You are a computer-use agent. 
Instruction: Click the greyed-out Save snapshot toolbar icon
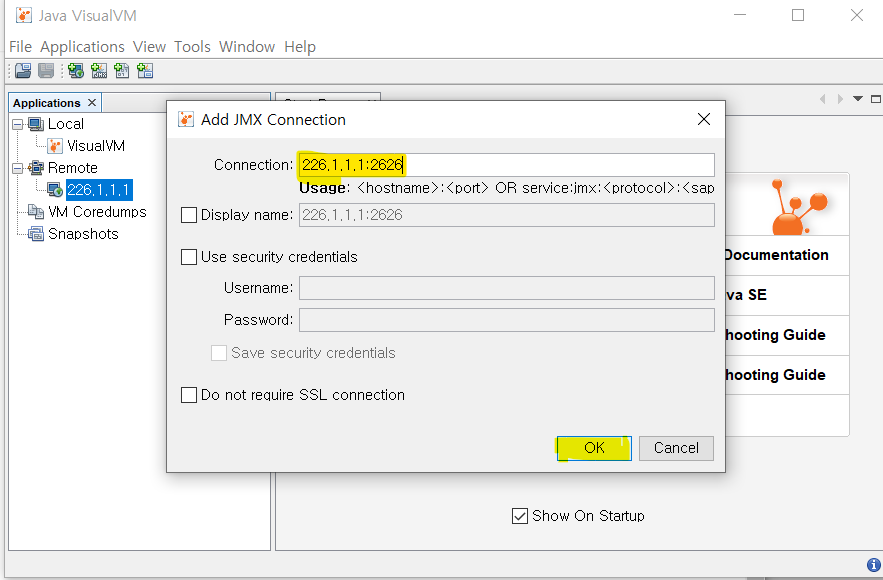click(46, 70)
